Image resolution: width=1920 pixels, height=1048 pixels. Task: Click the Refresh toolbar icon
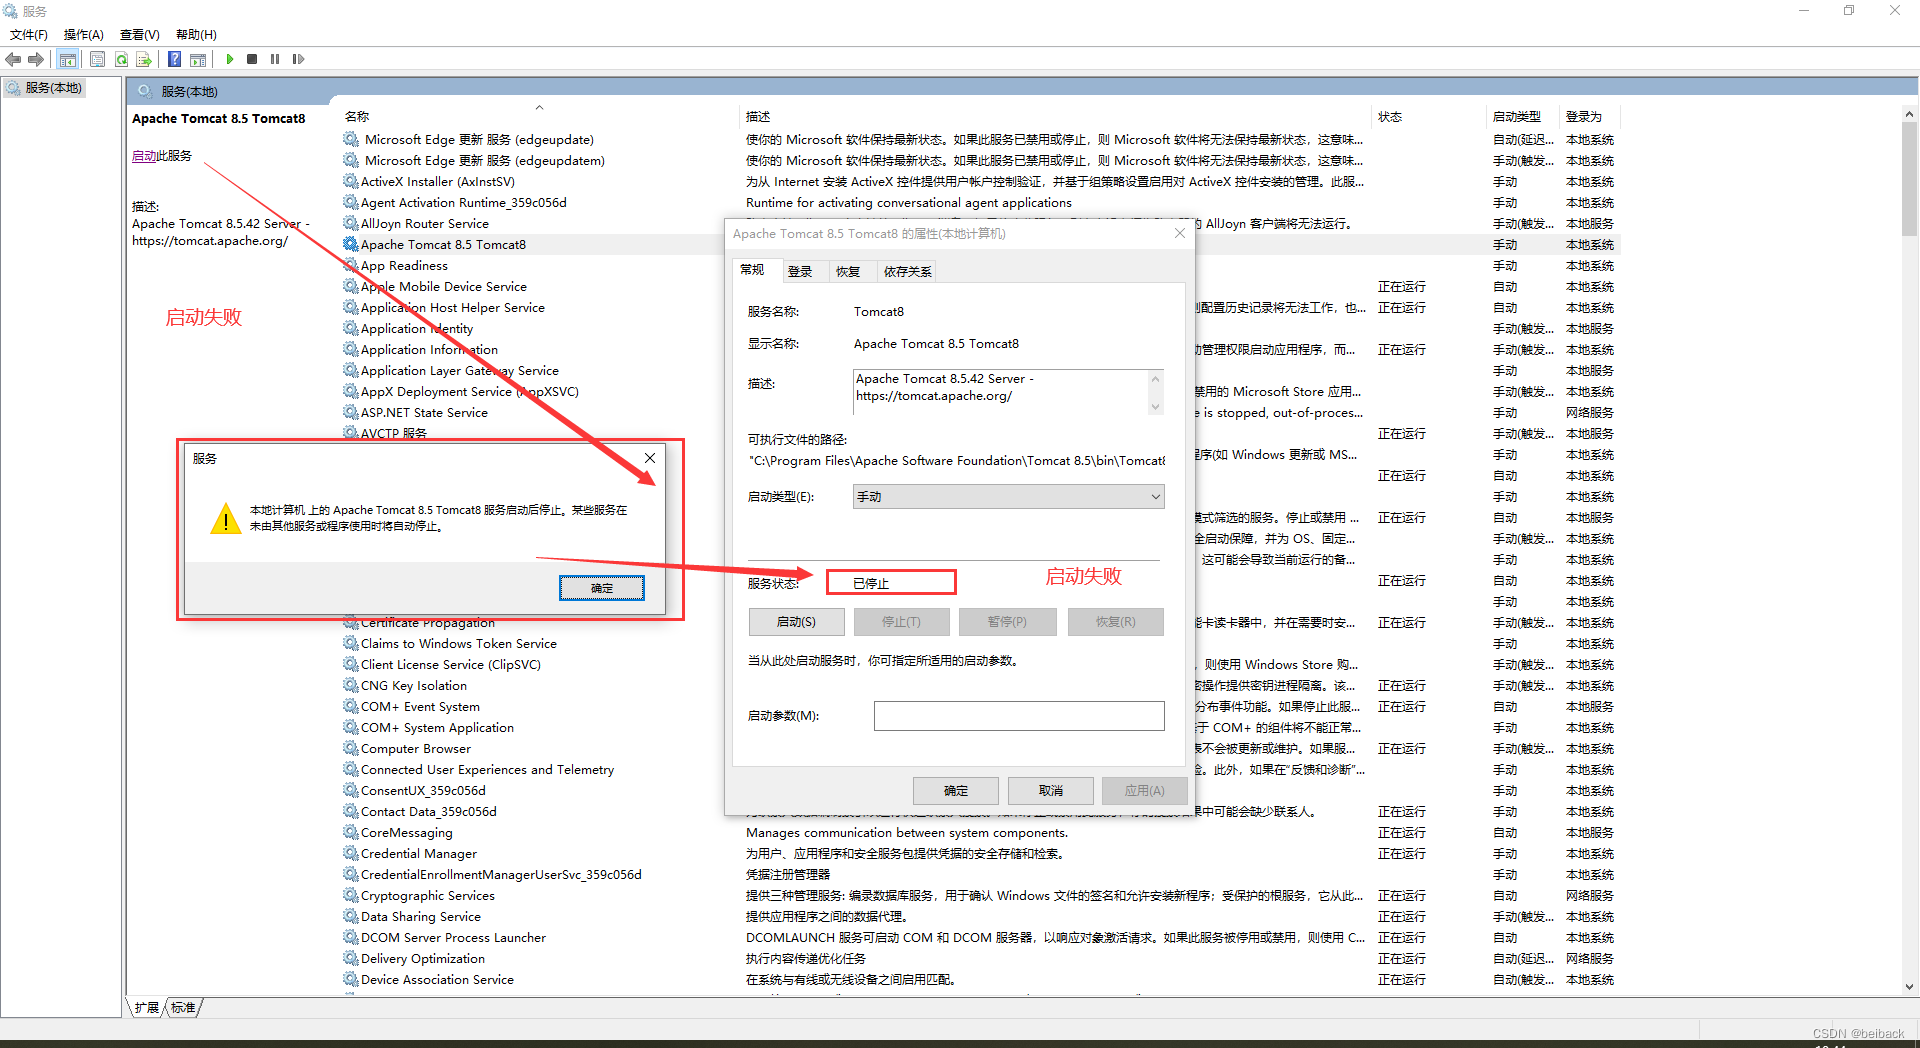click(121, 59)
